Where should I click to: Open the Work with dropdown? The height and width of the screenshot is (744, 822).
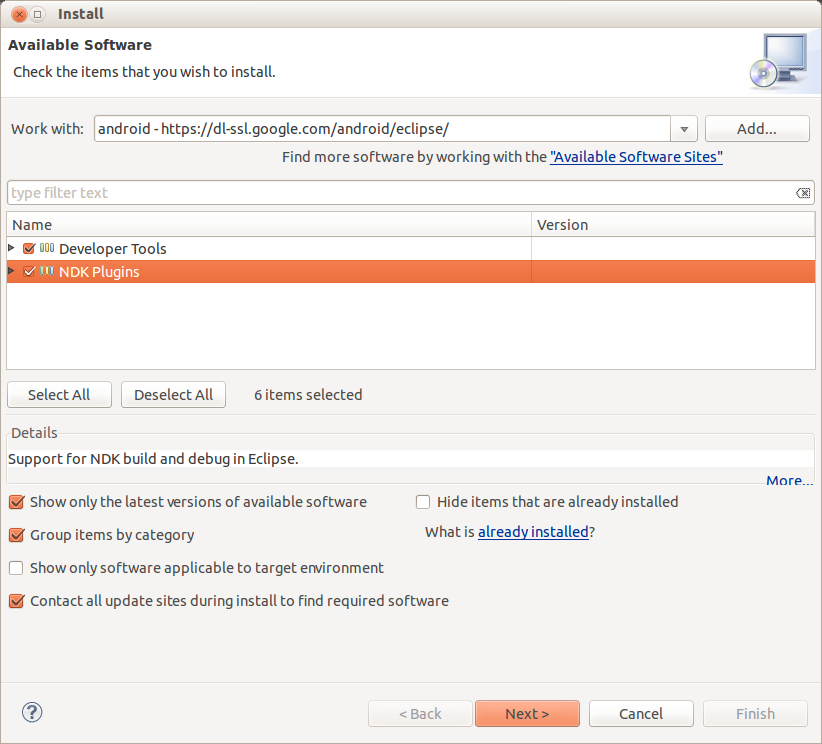[683, 128]
